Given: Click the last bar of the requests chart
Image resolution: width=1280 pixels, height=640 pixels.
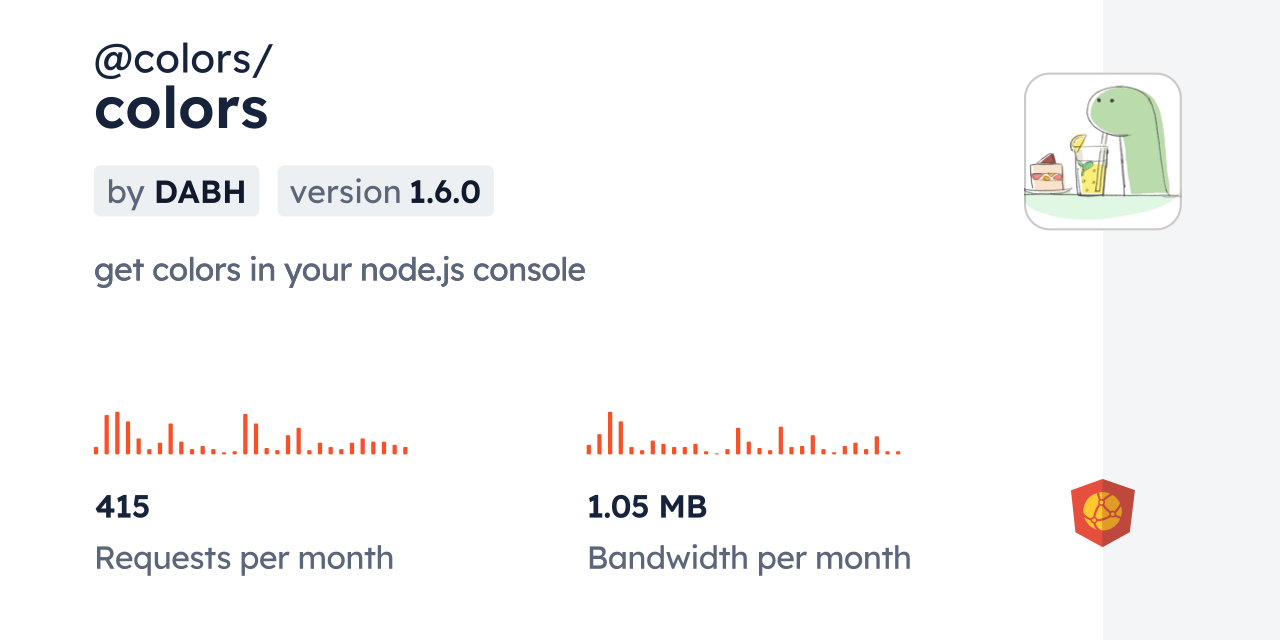Looking at the screenshot, I should click(x=405, y=450).
